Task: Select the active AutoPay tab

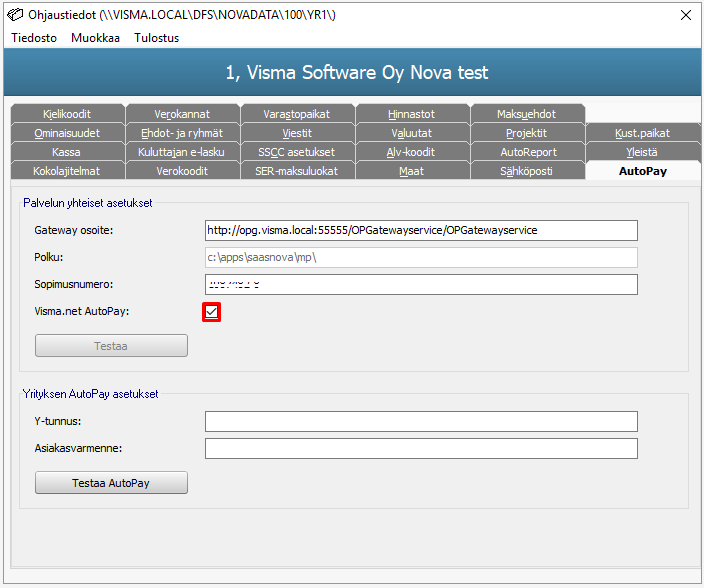Action: tap(643, 171)
